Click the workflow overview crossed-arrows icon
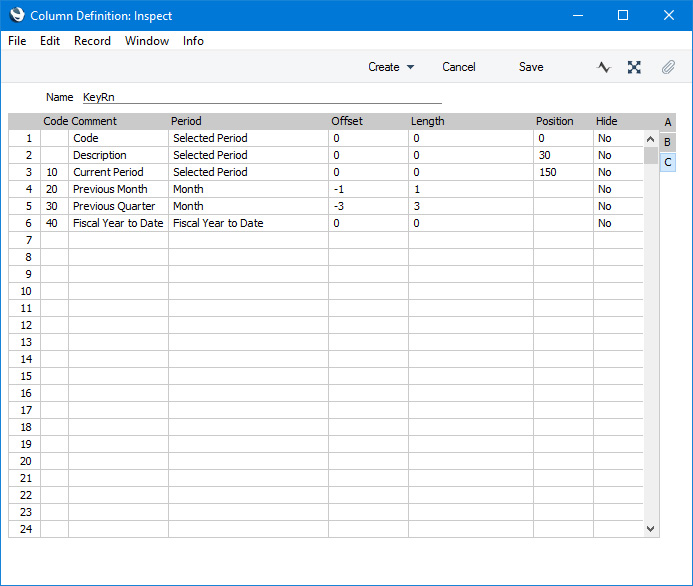The width and height of the screenshot is (693, 586). click(x=634, y=67)
